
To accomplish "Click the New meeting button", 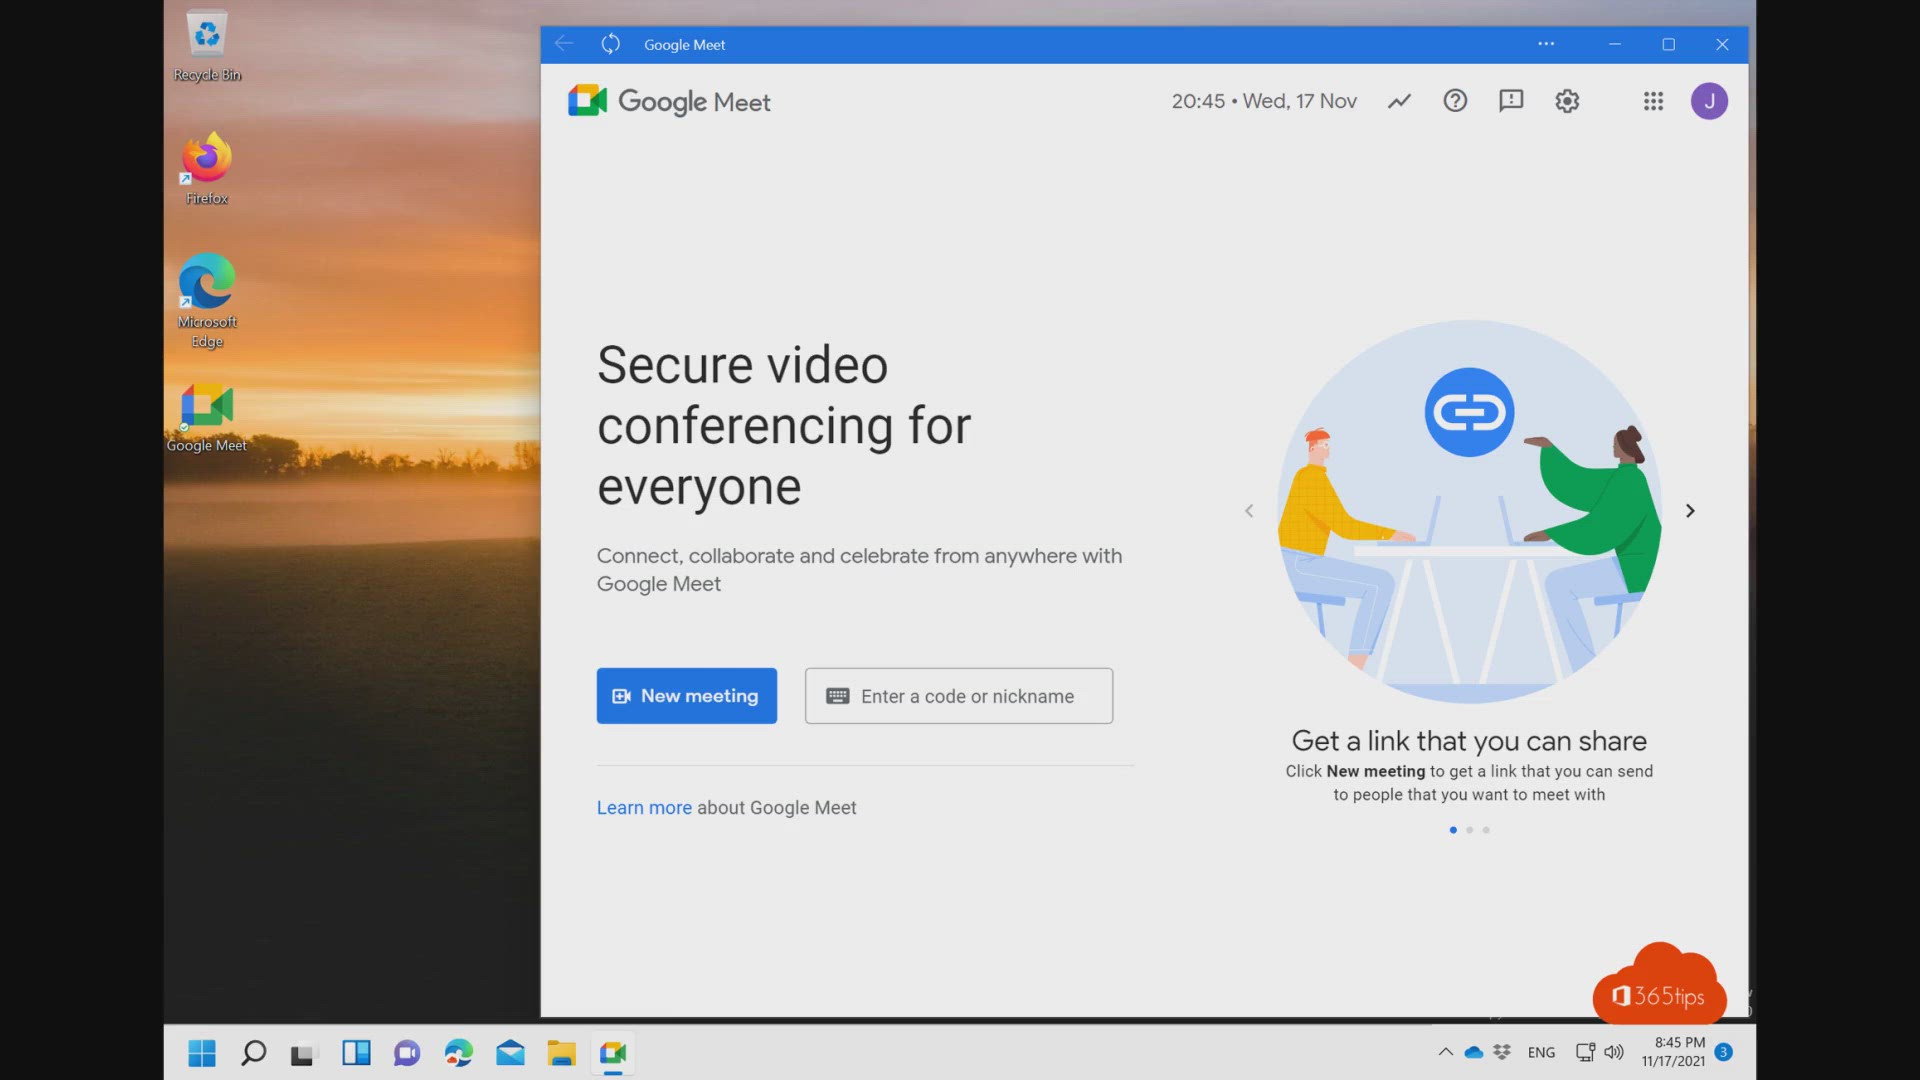I will [x=686, y=696].
